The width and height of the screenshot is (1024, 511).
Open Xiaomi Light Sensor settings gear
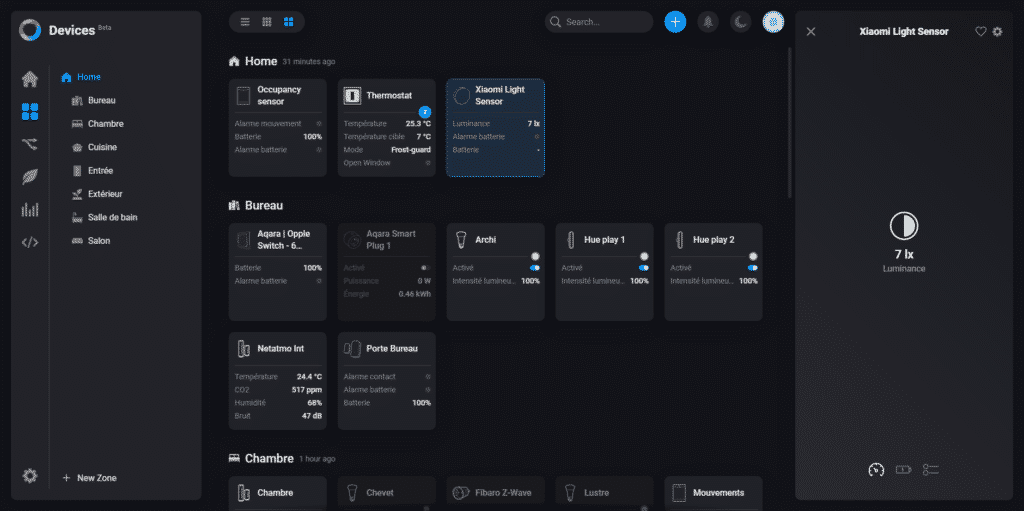(997, 32)
